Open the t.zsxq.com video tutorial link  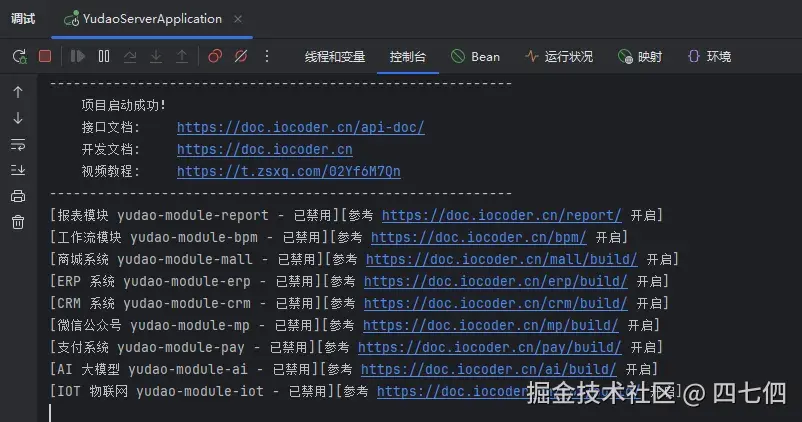pyautogui.click(x=288, y=171)
